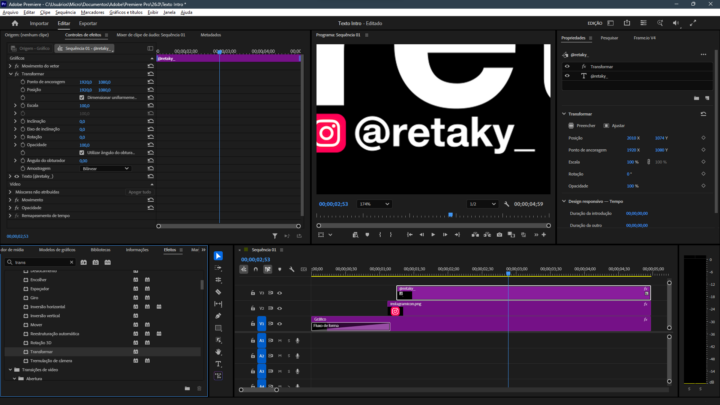Hide the Transformar layer in Propriedades
Image resolution: width=720 pixels, height=405 pixels.
[x=567, y=67]
